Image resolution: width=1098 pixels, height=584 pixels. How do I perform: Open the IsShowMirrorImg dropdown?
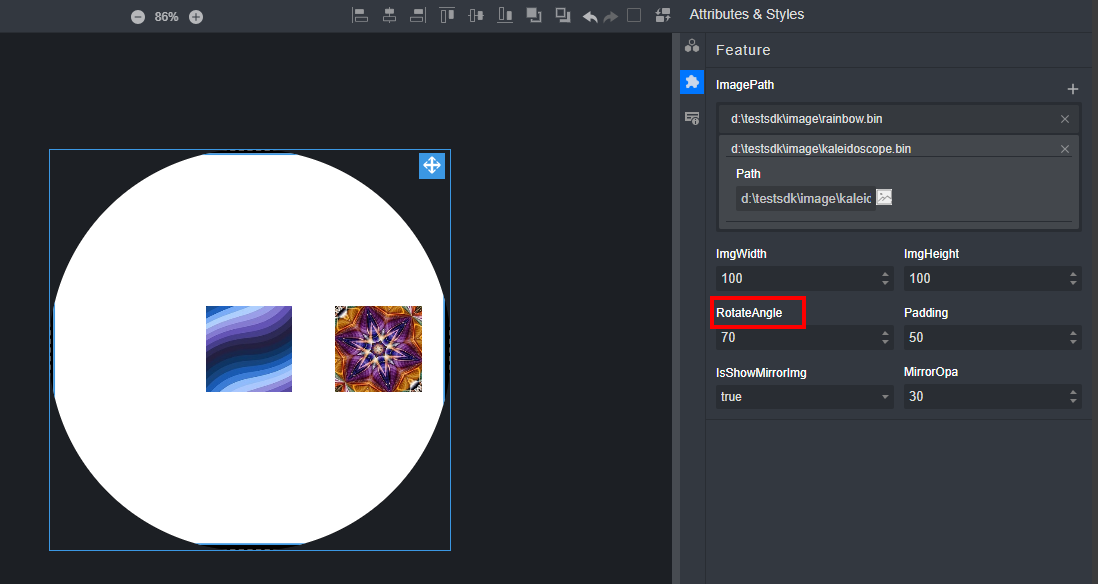(x=804, y=397)
